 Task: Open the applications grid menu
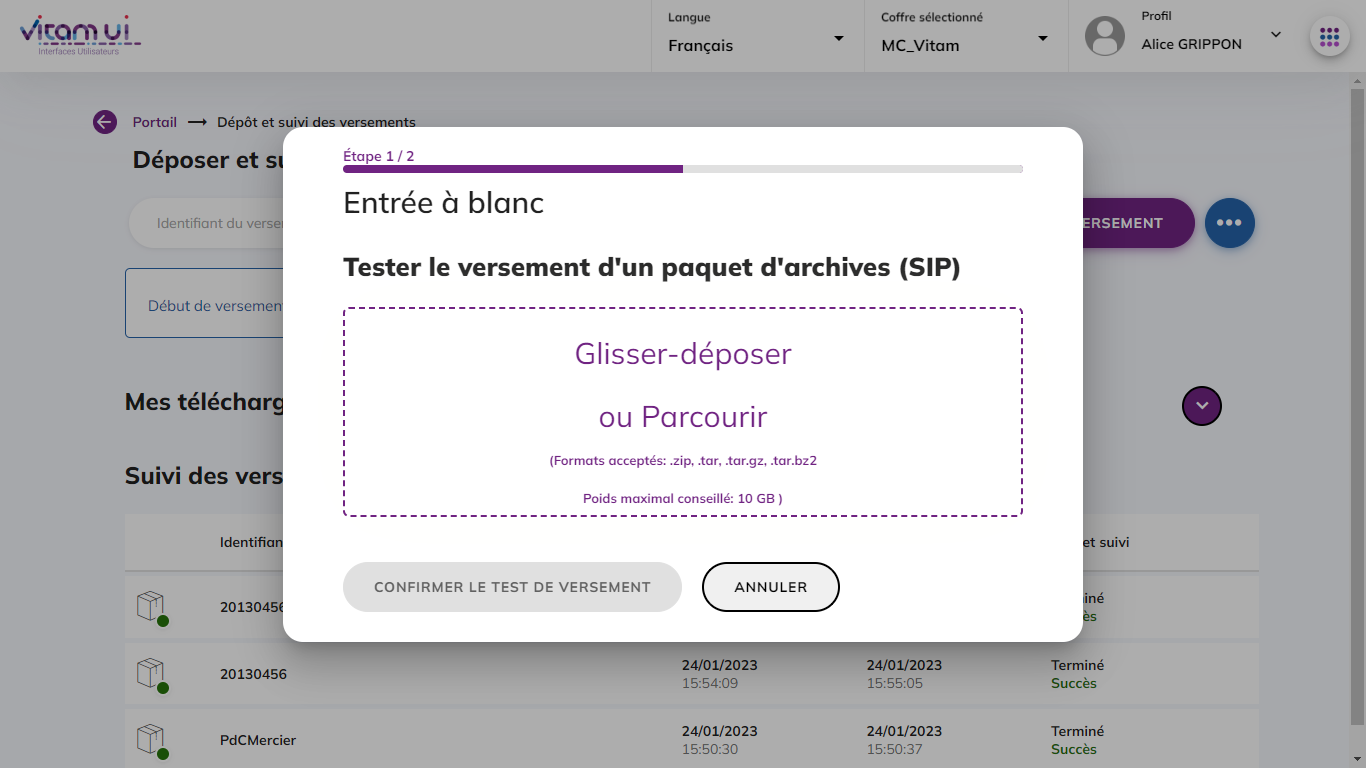point(1329,37)
